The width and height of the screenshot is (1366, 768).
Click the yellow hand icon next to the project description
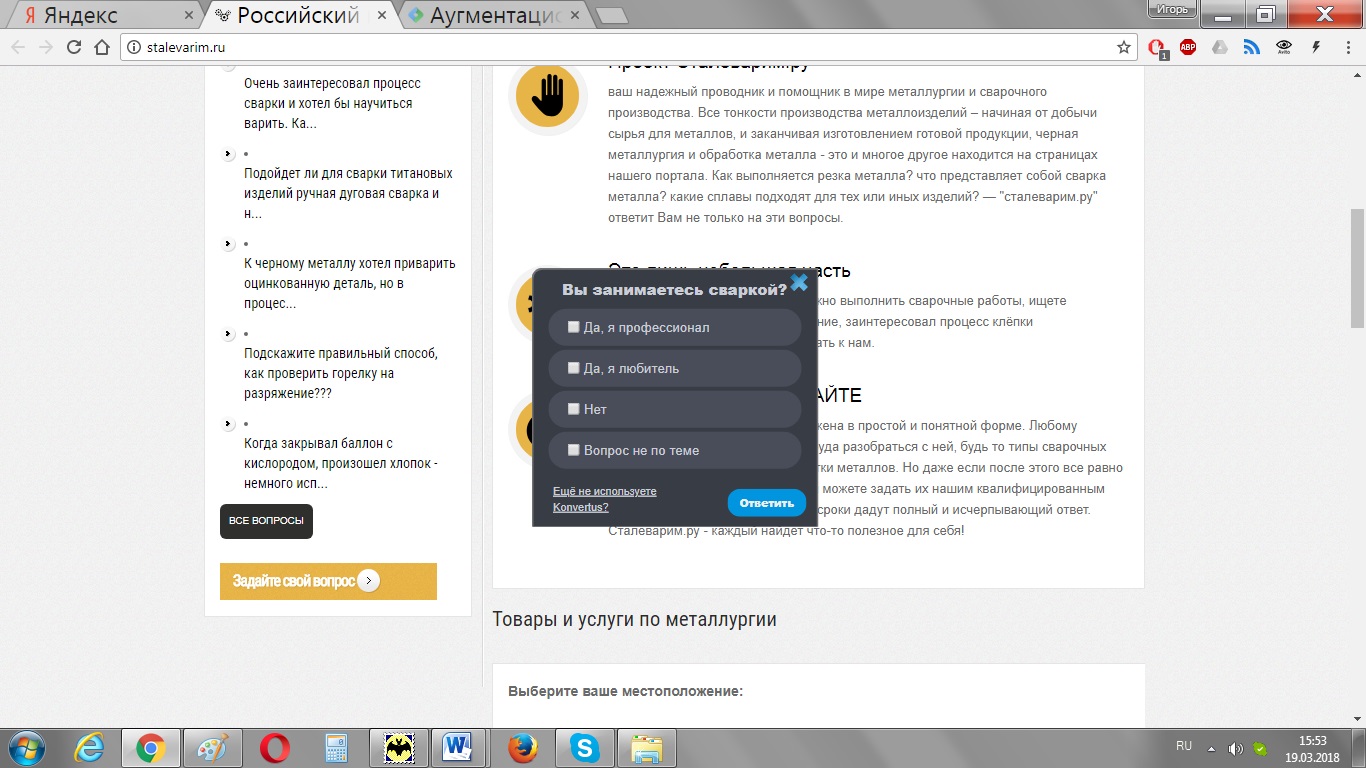click(x=547, y=97)
